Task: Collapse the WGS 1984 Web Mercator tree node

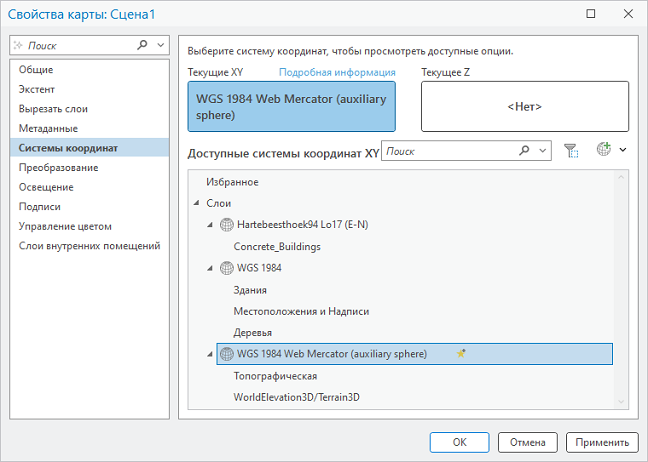Action: click(210, 354)
